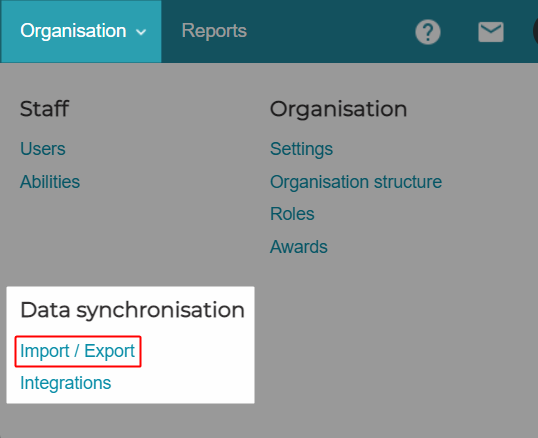Open the Users link under Staff

(43, 149)
